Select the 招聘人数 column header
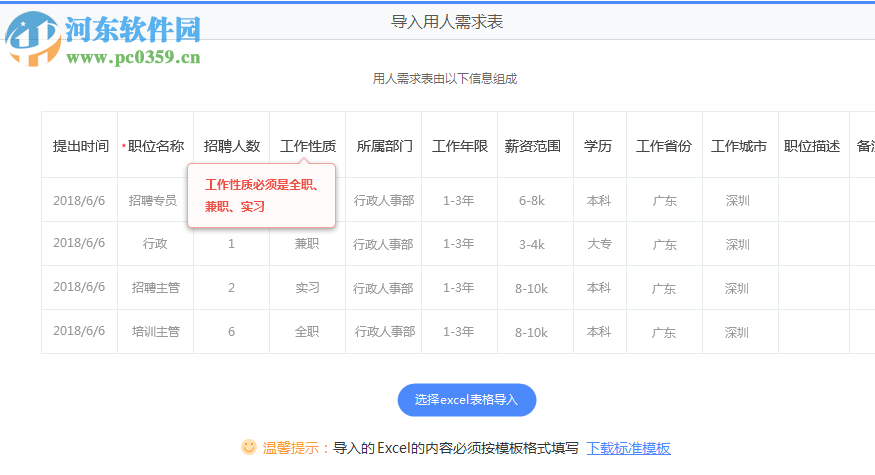Image resolution: width=875 pixels, height=475 pixels. (232, 146)
